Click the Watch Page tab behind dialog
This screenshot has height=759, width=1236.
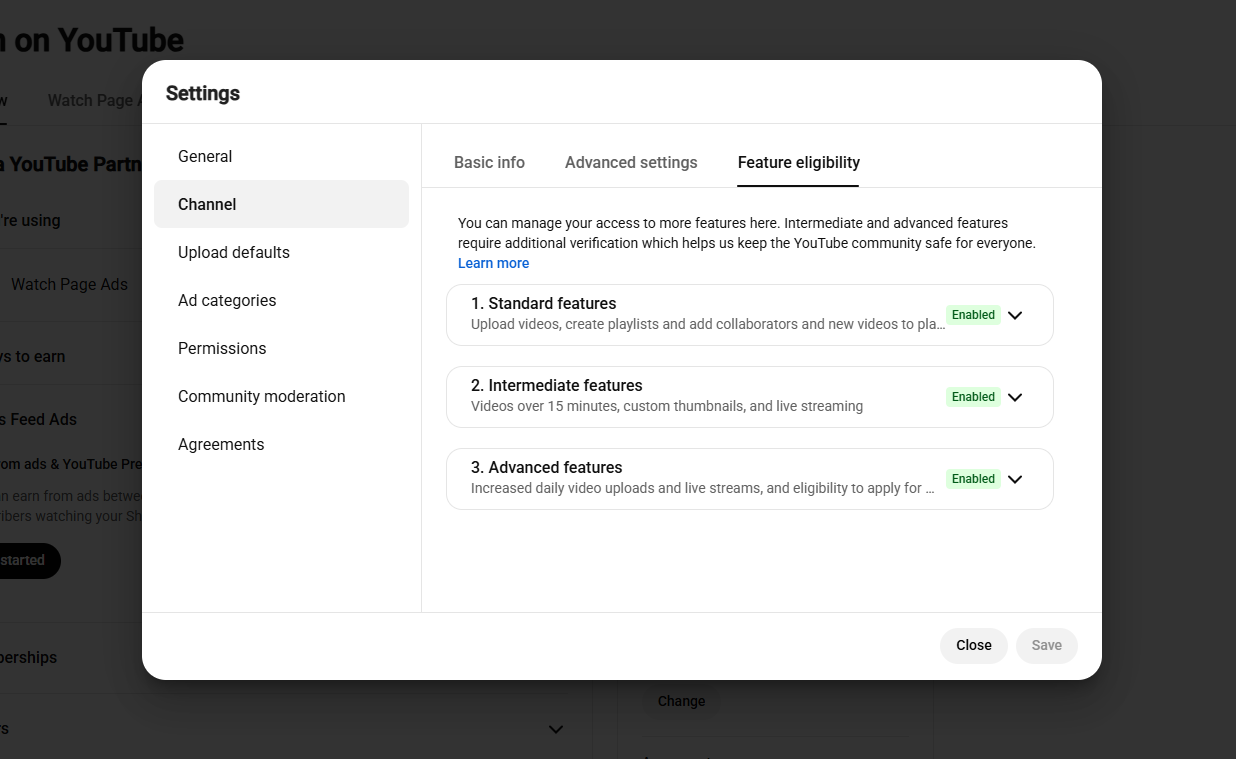coord(95,100)
